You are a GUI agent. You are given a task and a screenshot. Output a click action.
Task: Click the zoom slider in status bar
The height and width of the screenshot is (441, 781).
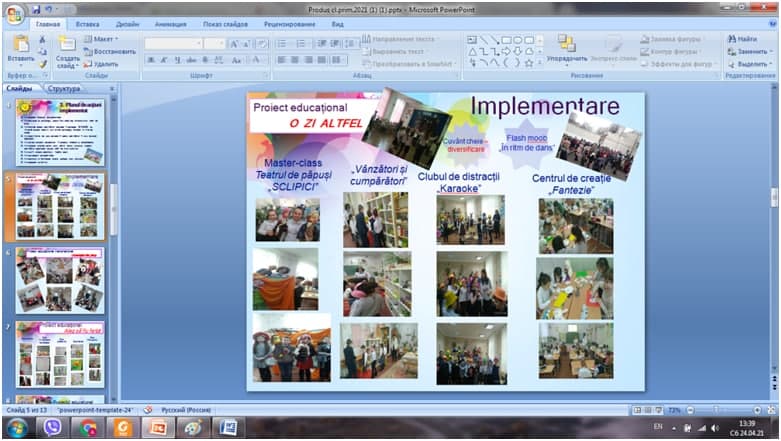click(x=718, y=410)
